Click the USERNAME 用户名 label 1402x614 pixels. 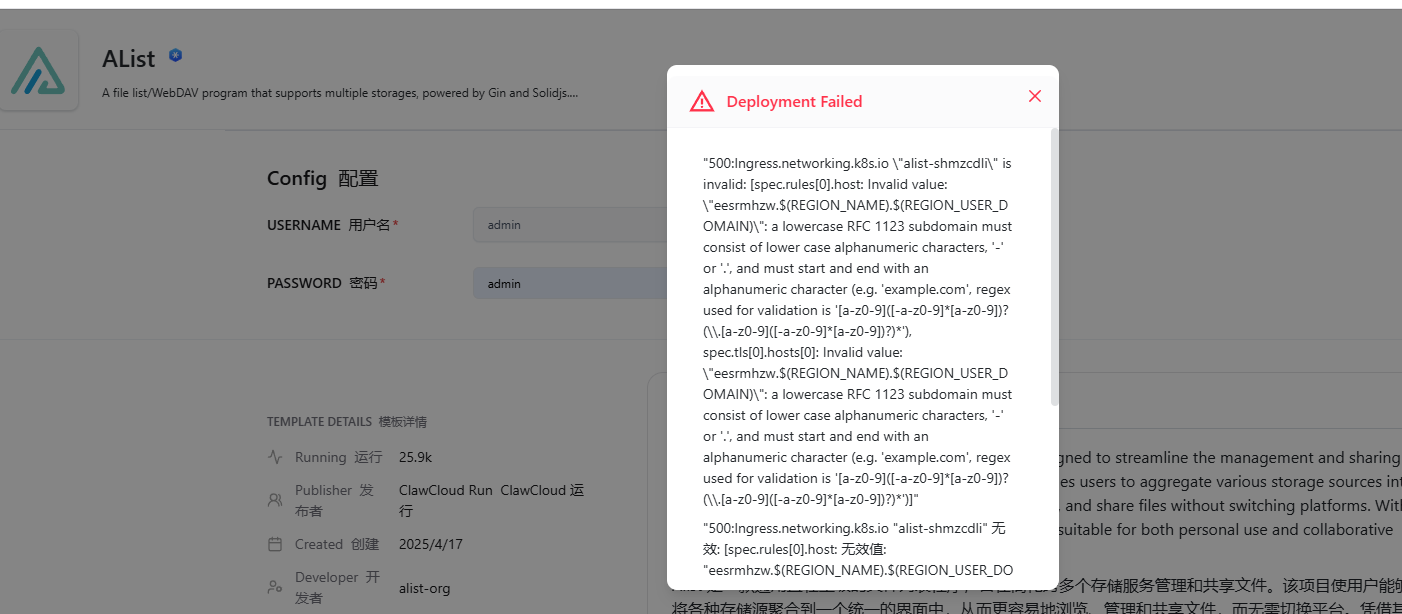point(332,225)
